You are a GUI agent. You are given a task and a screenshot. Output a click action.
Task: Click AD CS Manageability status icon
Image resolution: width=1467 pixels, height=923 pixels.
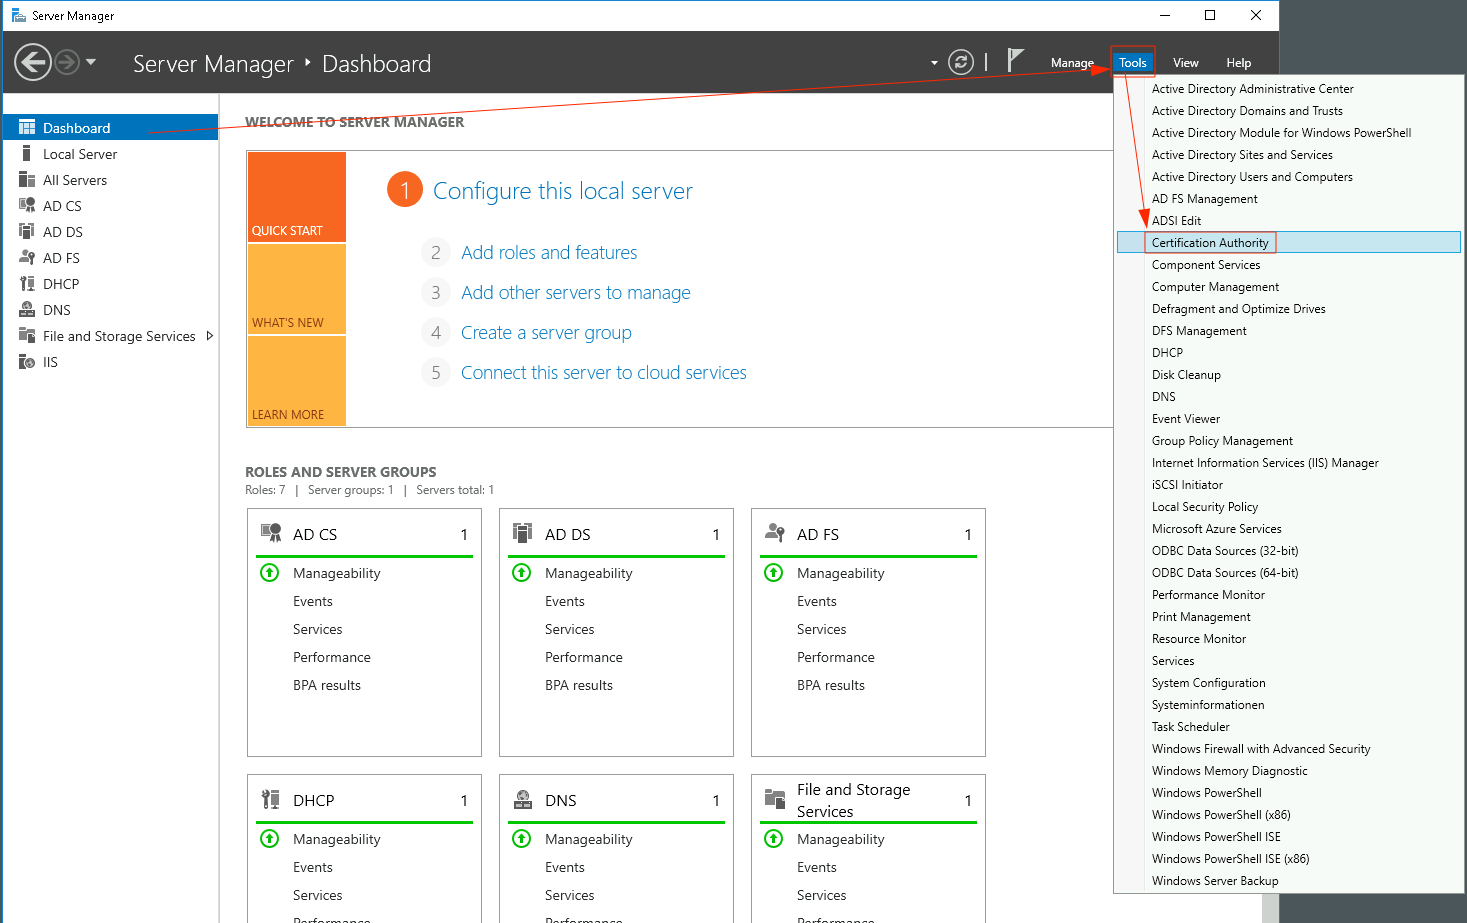(x=270, y=573)
